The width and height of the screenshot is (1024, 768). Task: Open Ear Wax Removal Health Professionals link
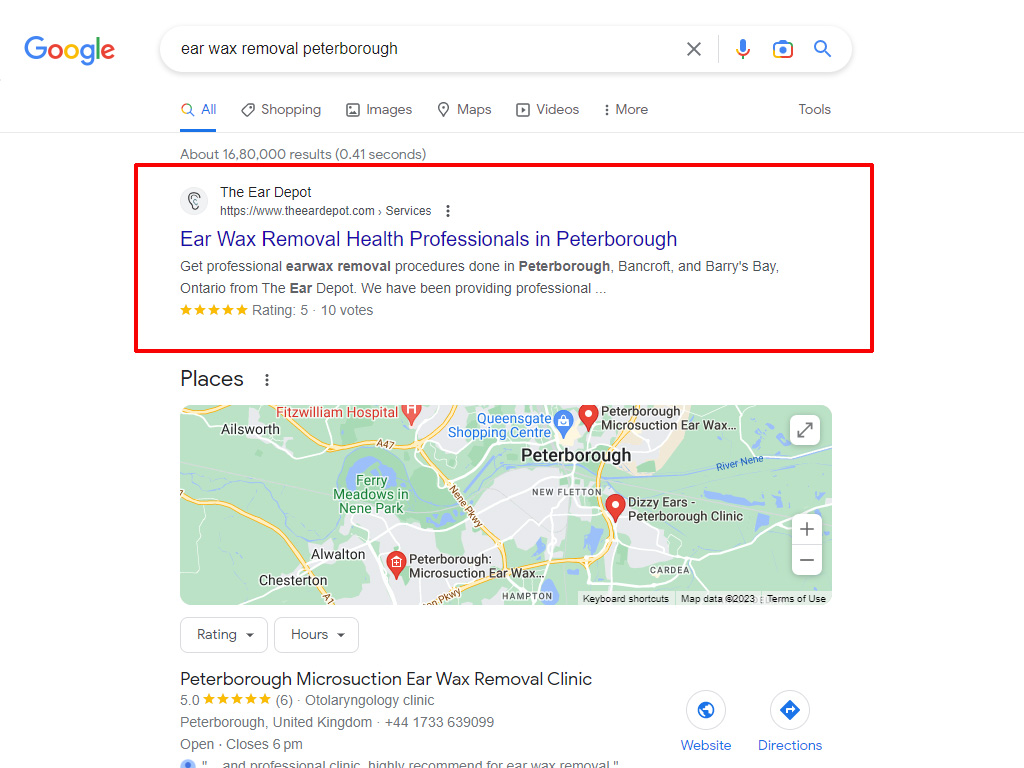click(428, 239)
